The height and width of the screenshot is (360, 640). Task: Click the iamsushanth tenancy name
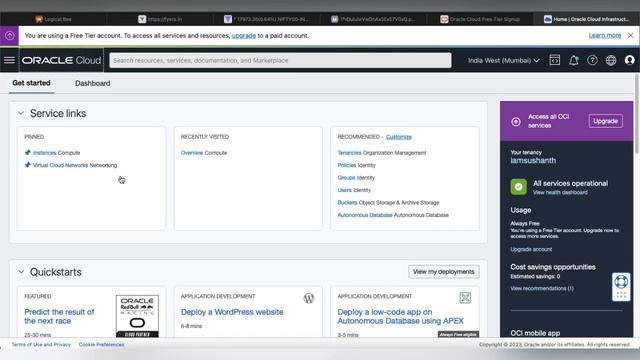(x=533, y=160)
